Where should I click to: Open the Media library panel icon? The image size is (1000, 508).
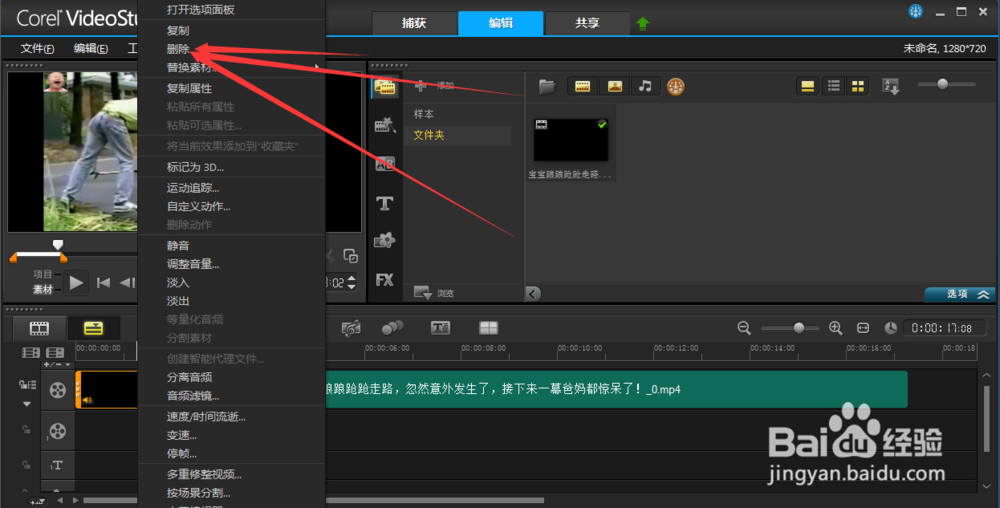385,87
